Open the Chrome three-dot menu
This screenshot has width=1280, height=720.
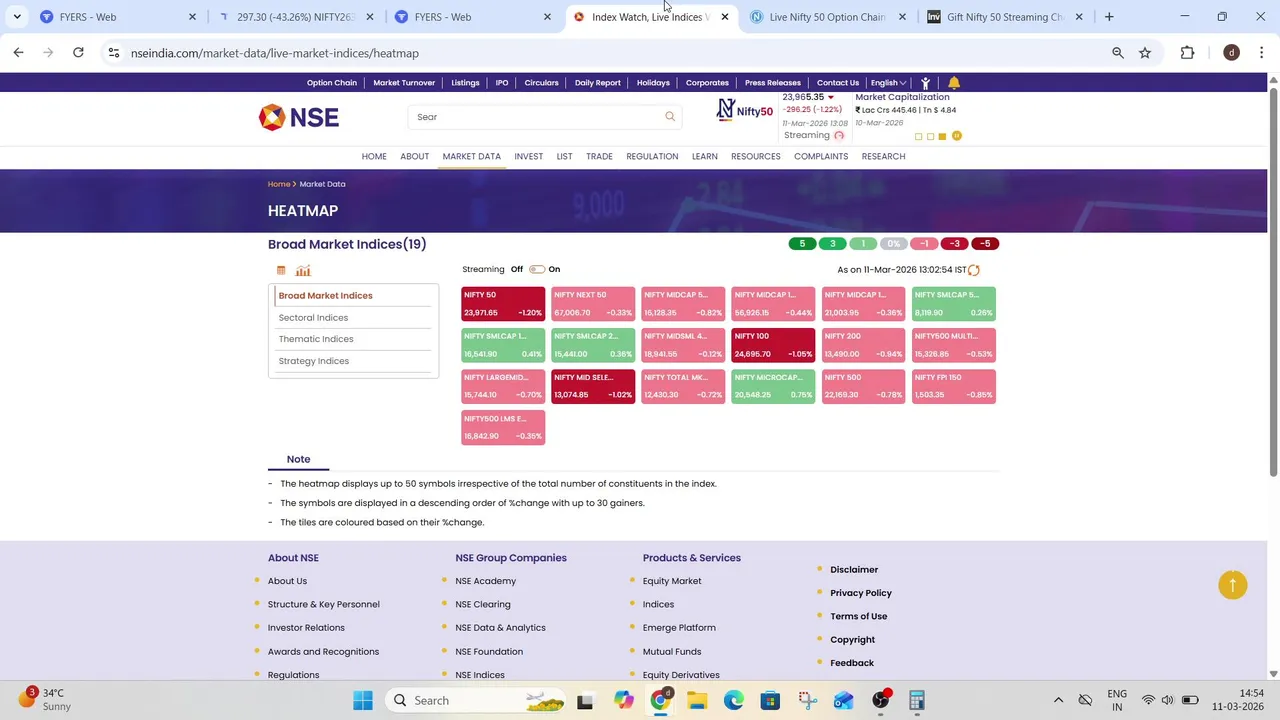coord(1261,53)
